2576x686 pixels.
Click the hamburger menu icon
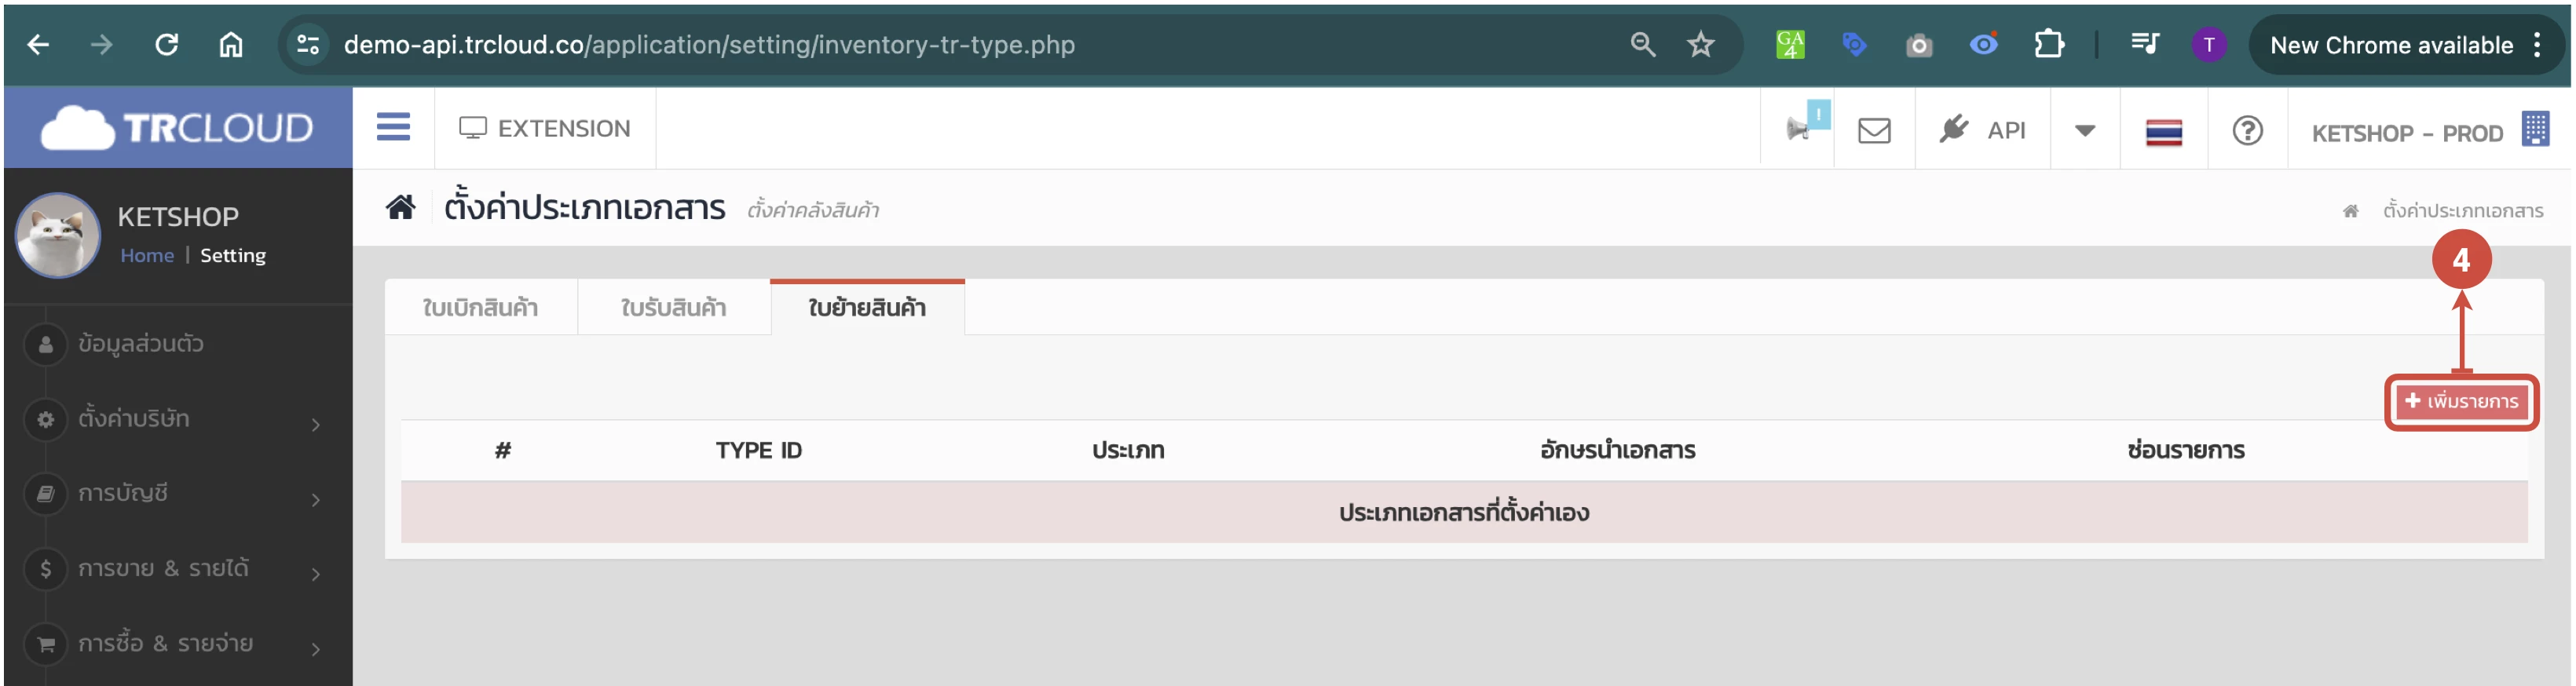(x=393, y=128)
